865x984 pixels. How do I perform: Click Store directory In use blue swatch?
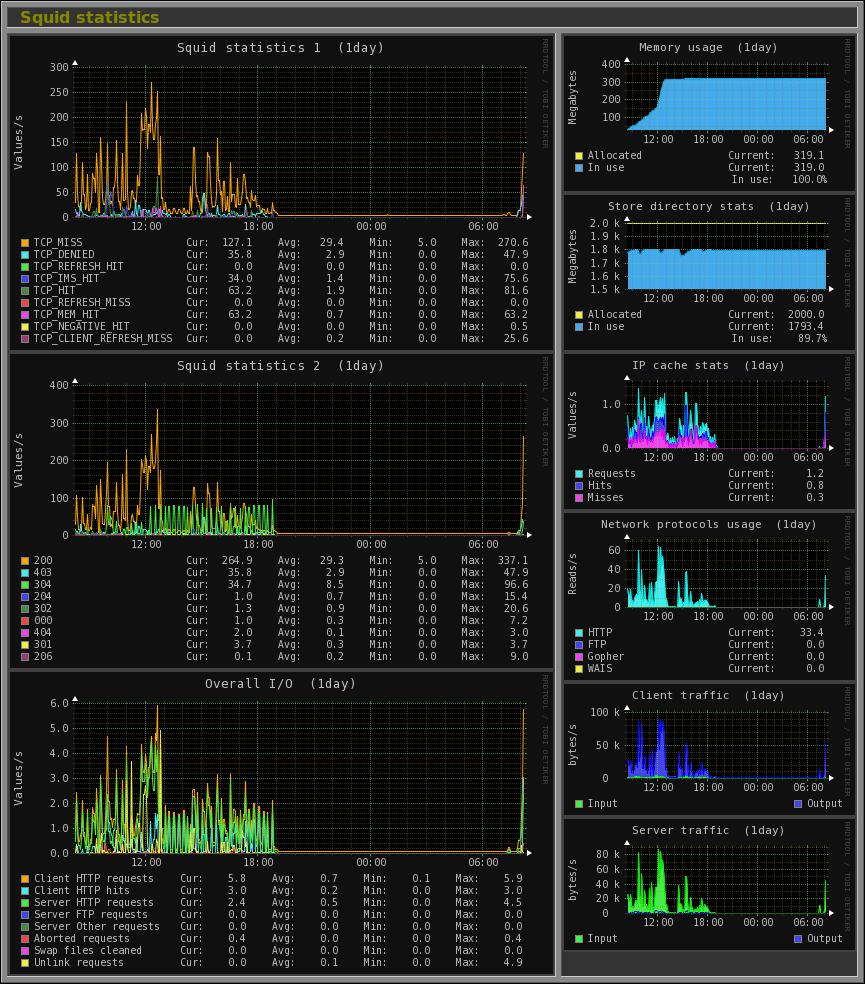579,327
